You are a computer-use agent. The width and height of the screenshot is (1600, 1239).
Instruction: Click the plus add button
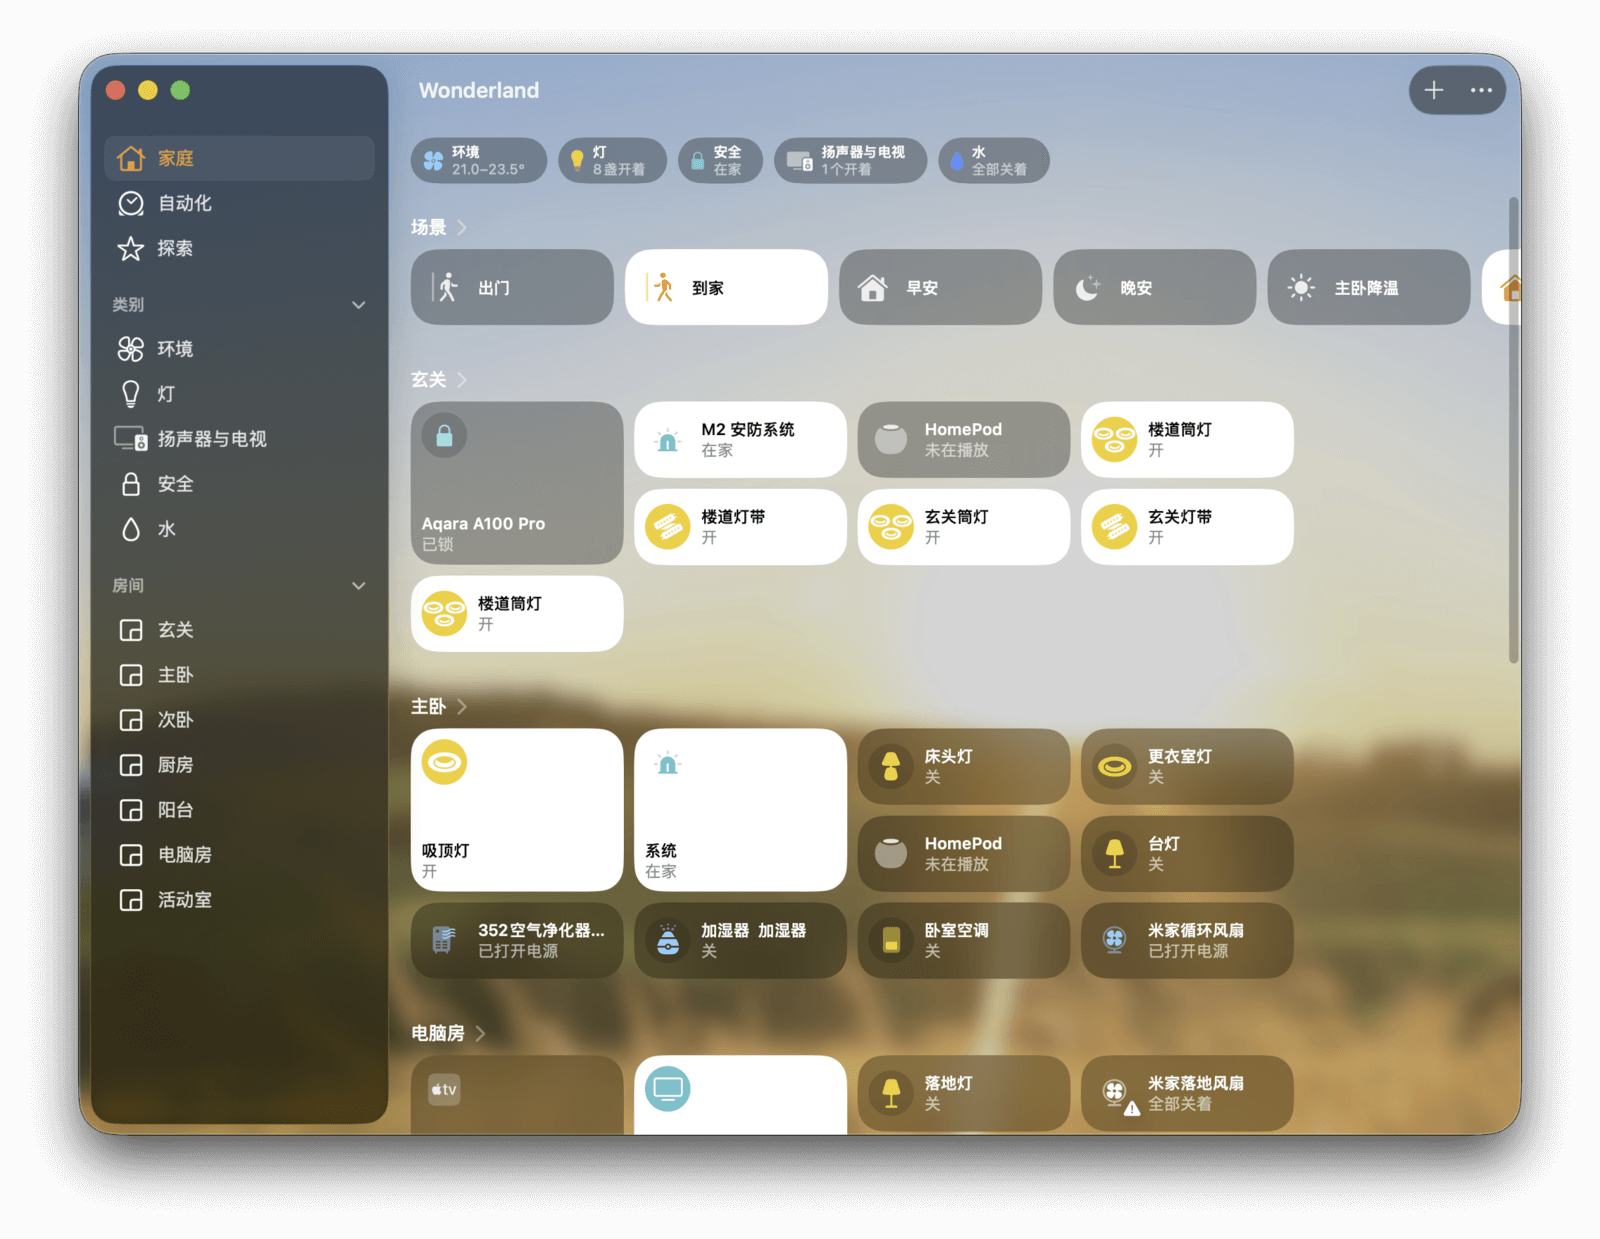point(1434,91)
